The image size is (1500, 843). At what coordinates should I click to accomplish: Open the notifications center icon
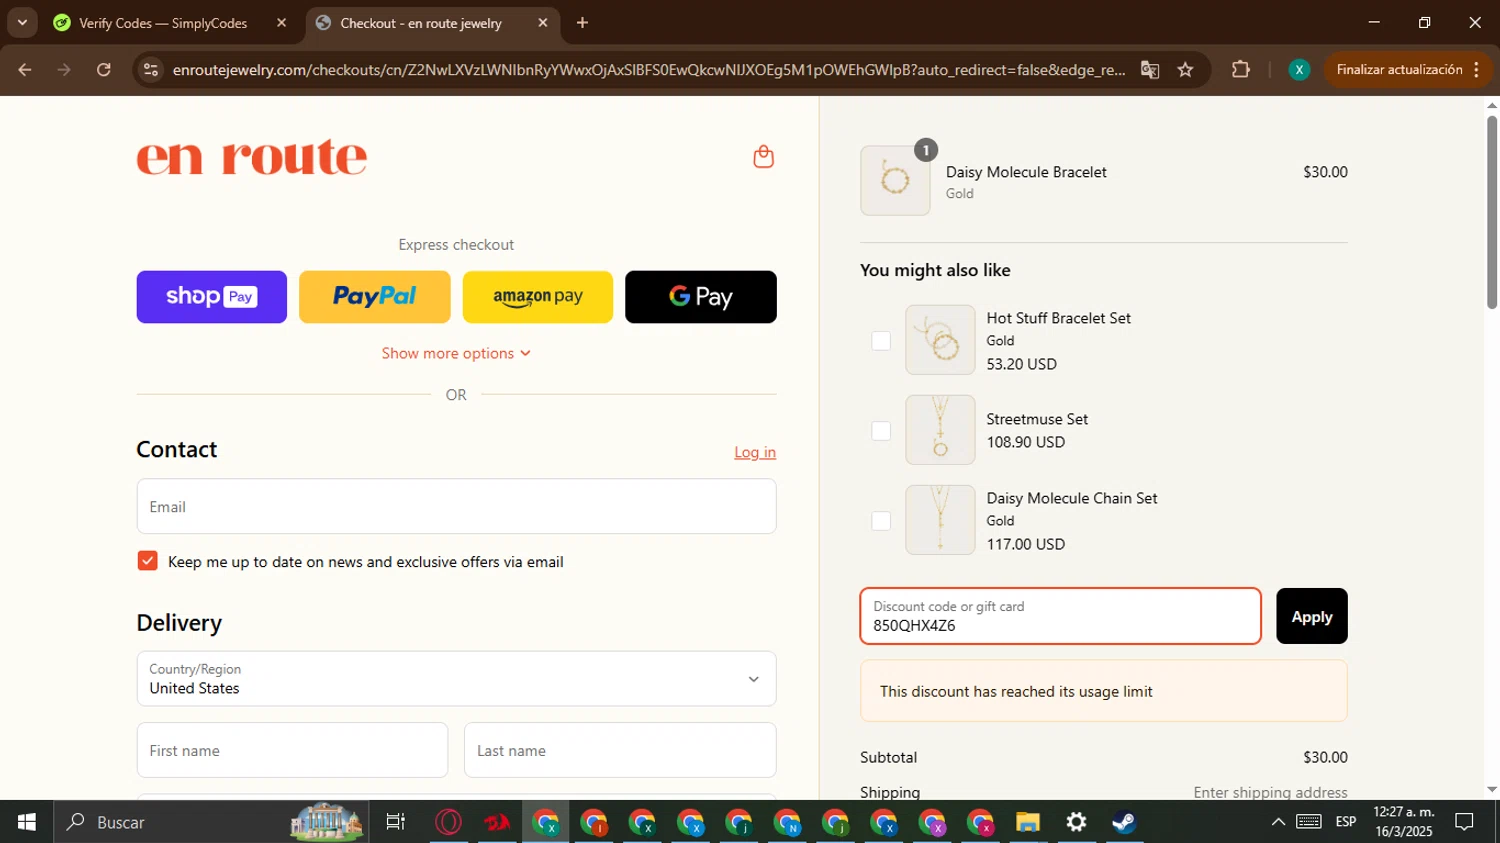pyautogui.click(x=1464, y=822)
